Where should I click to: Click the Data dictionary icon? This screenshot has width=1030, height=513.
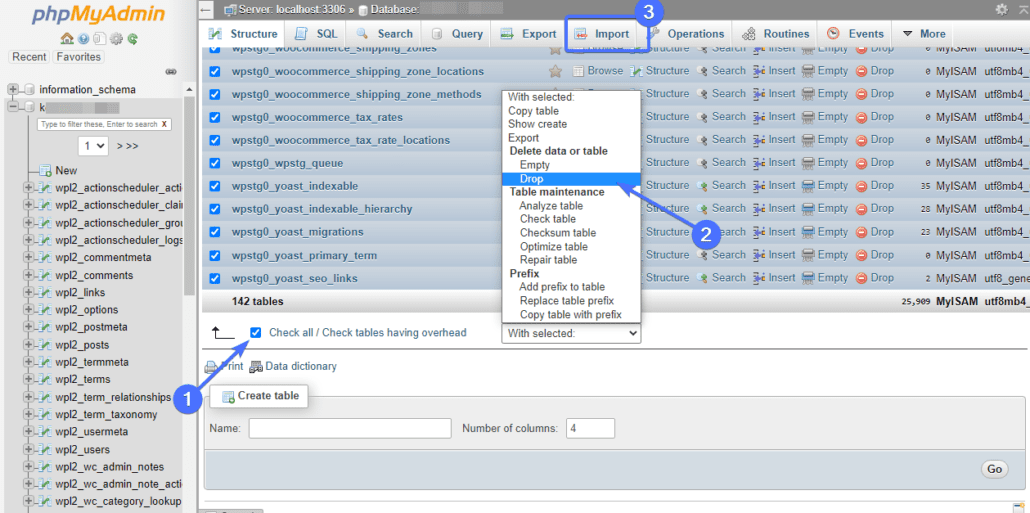[255, 367]
